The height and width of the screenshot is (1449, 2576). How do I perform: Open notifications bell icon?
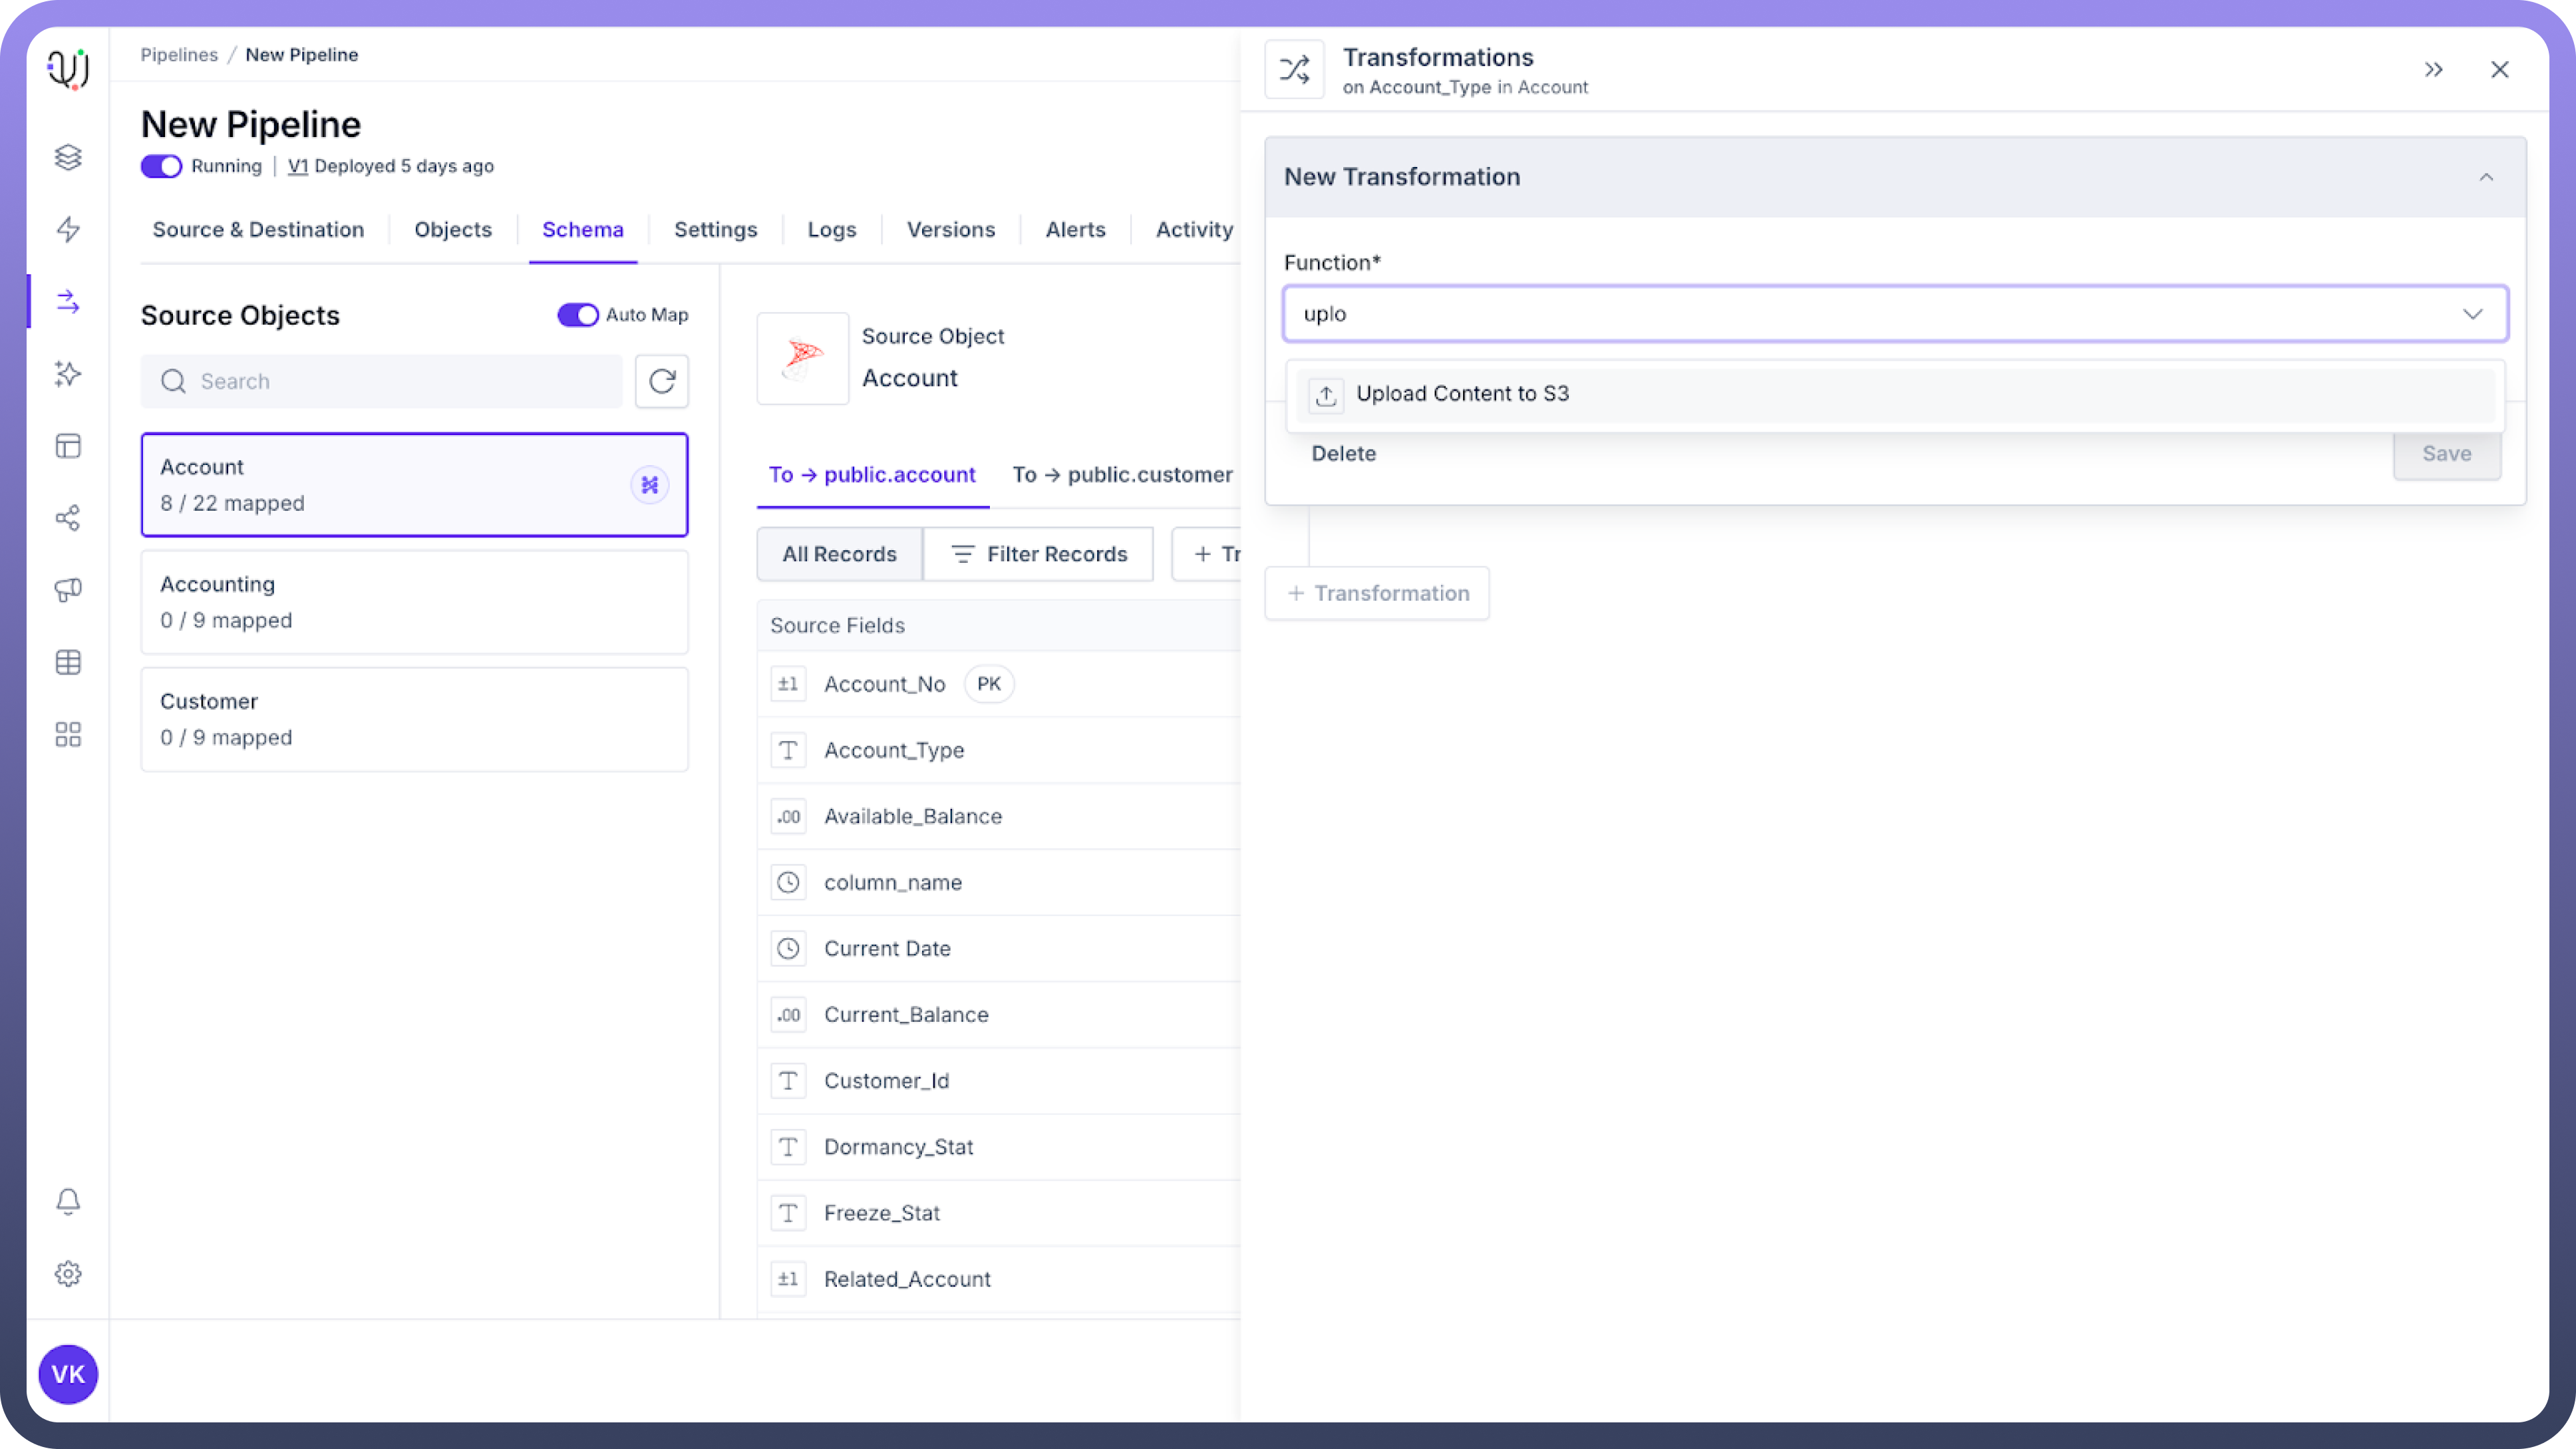click(x=68, y=1201)
